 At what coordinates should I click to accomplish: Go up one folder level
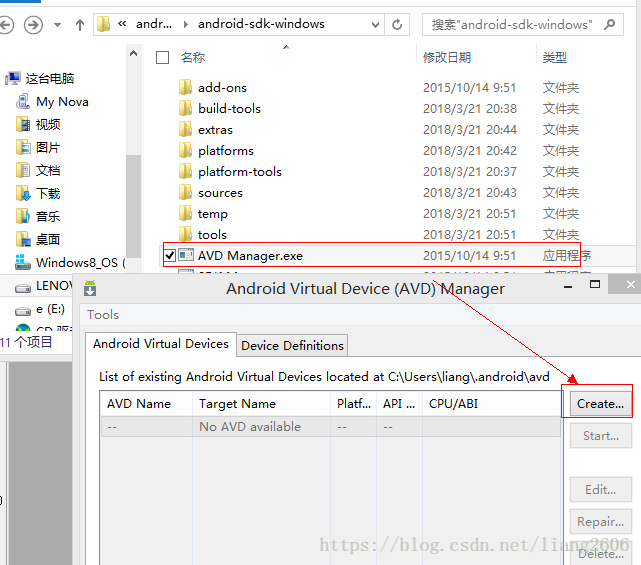pyautogui.click(x=80, y=25)
